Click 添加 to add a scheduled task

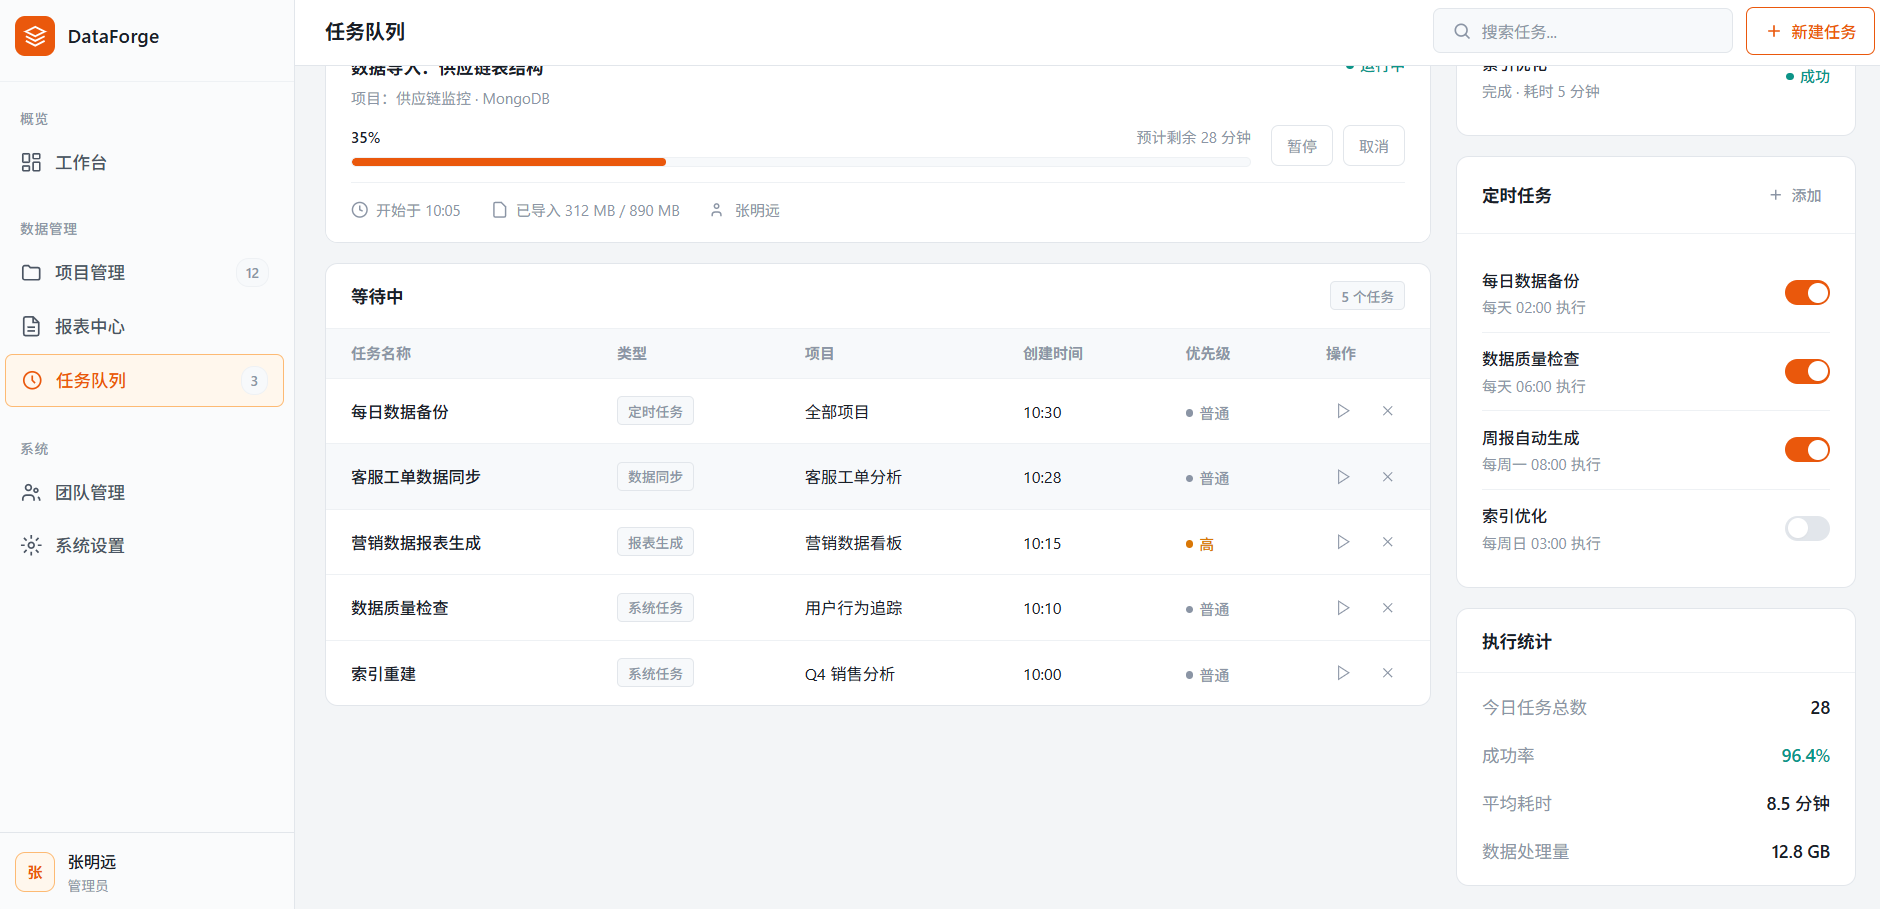[x=1795, y=195]
